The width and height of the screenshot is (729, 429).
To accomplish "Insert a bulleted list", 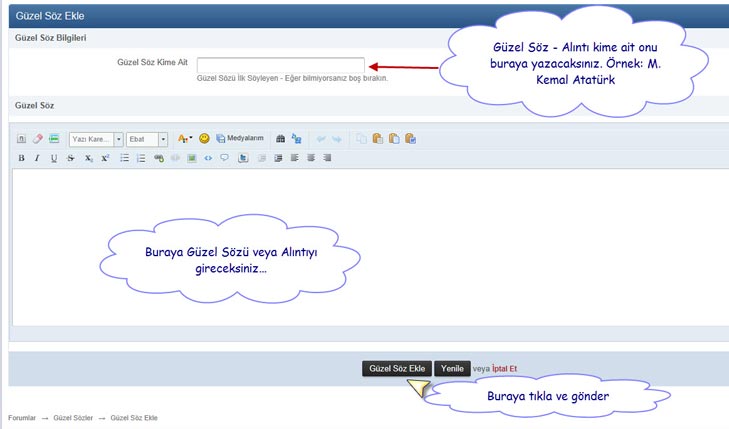I will 124,158.
